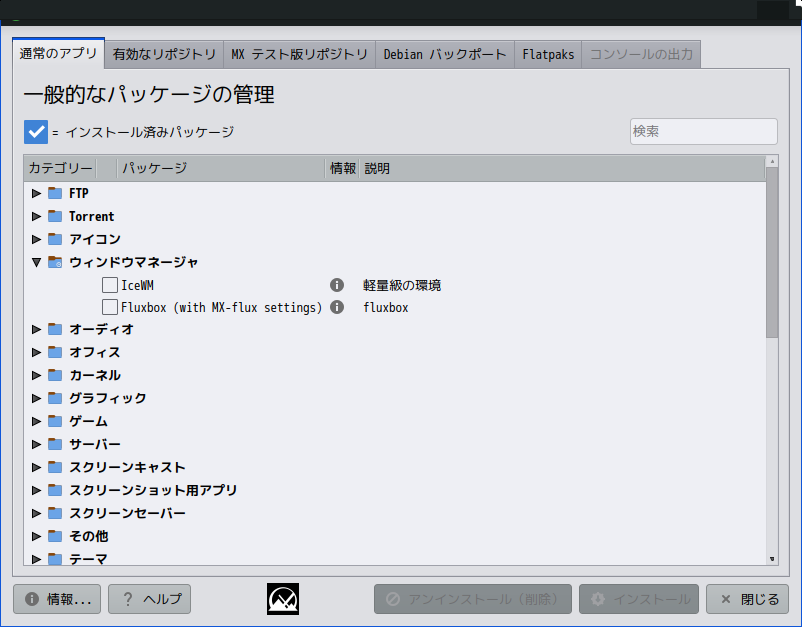Viewport: 802px width, 627px height.
Task: Click the folder icon beside テーマ
Action: (x=54, y=559)
